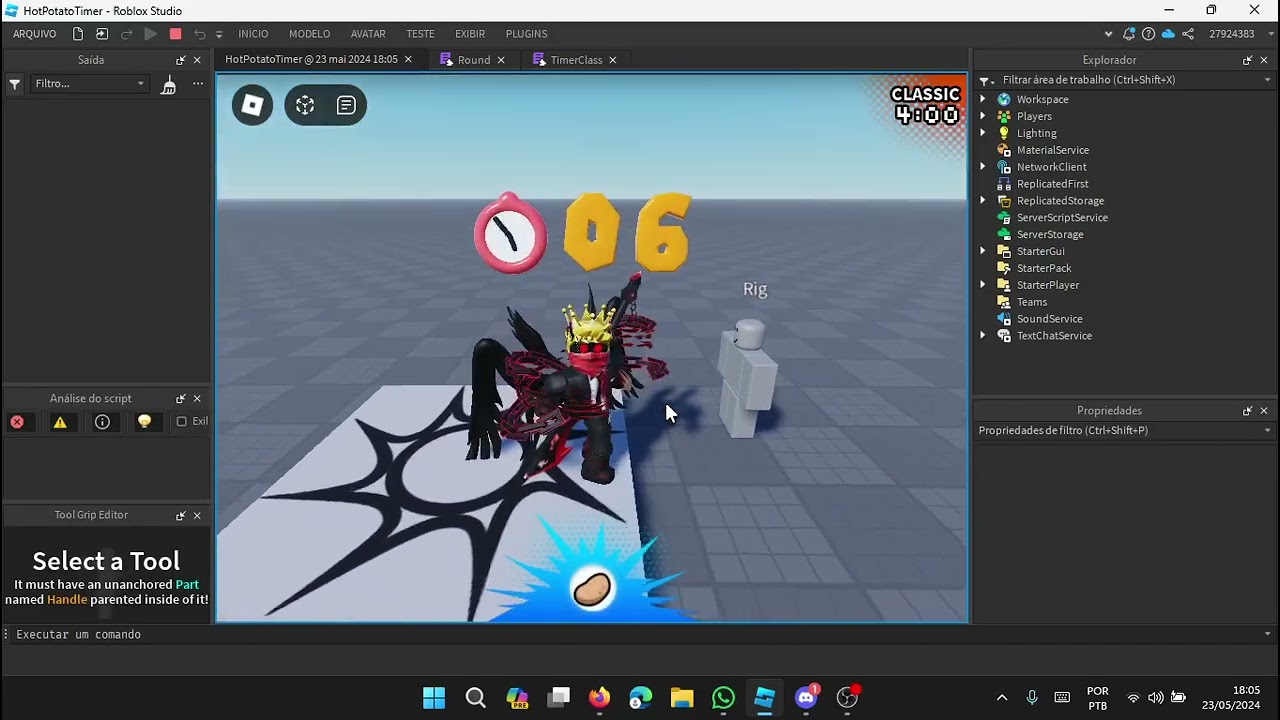
Task: Switch to the TimerClass script tab
Action: point(576,60)
